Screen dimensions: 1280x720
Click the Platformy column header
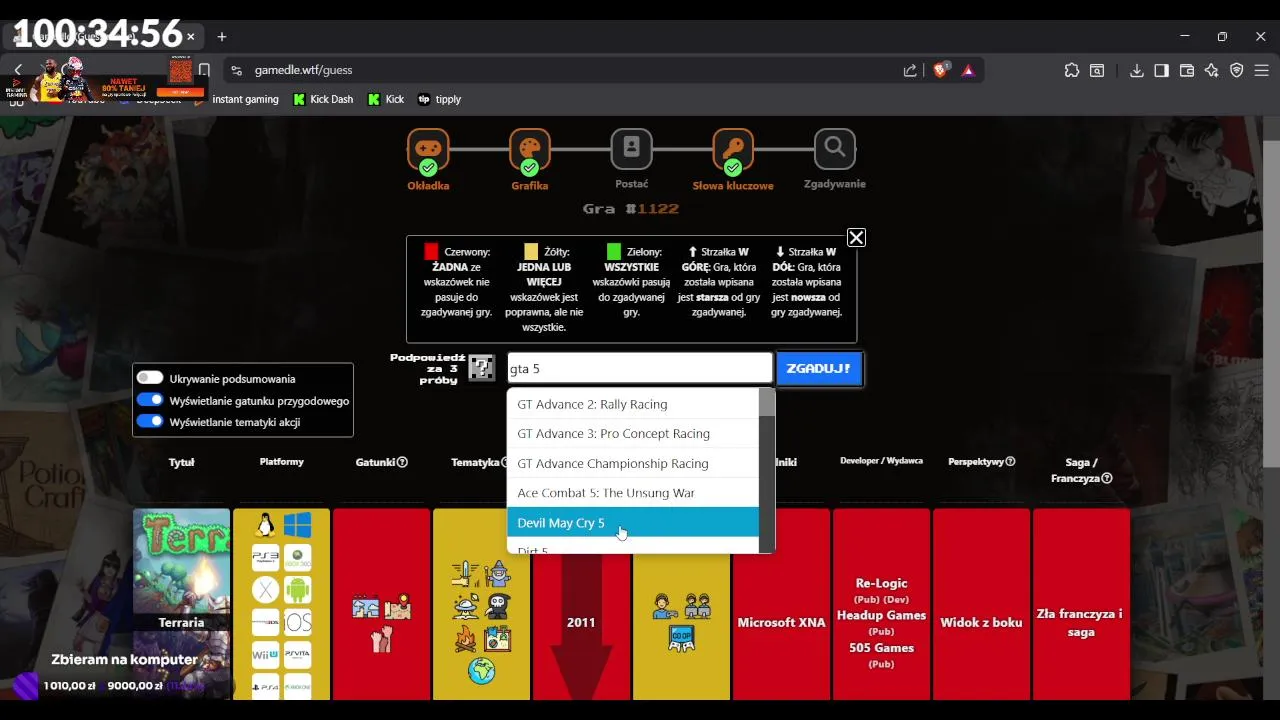point(281,461)
